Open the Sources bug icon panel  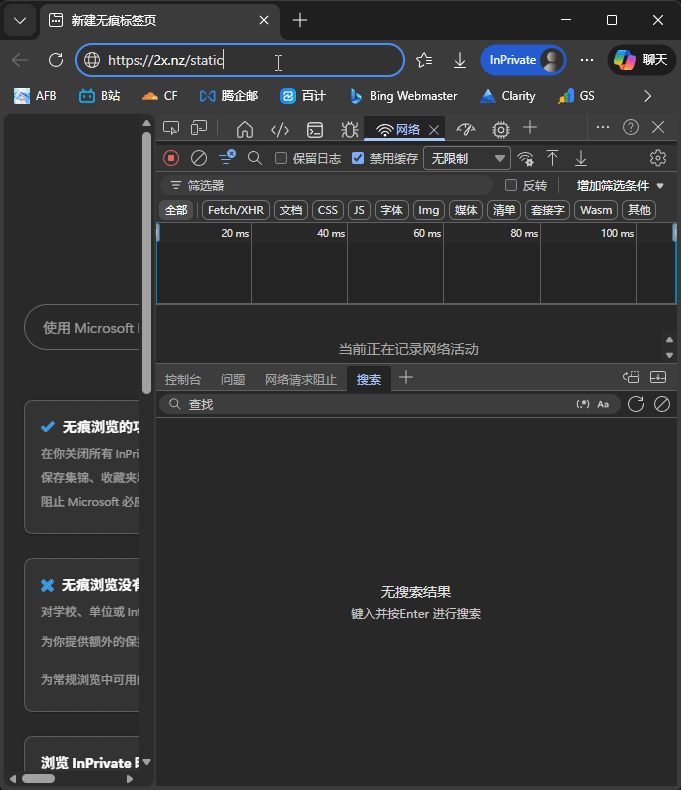tap(349, 129)
